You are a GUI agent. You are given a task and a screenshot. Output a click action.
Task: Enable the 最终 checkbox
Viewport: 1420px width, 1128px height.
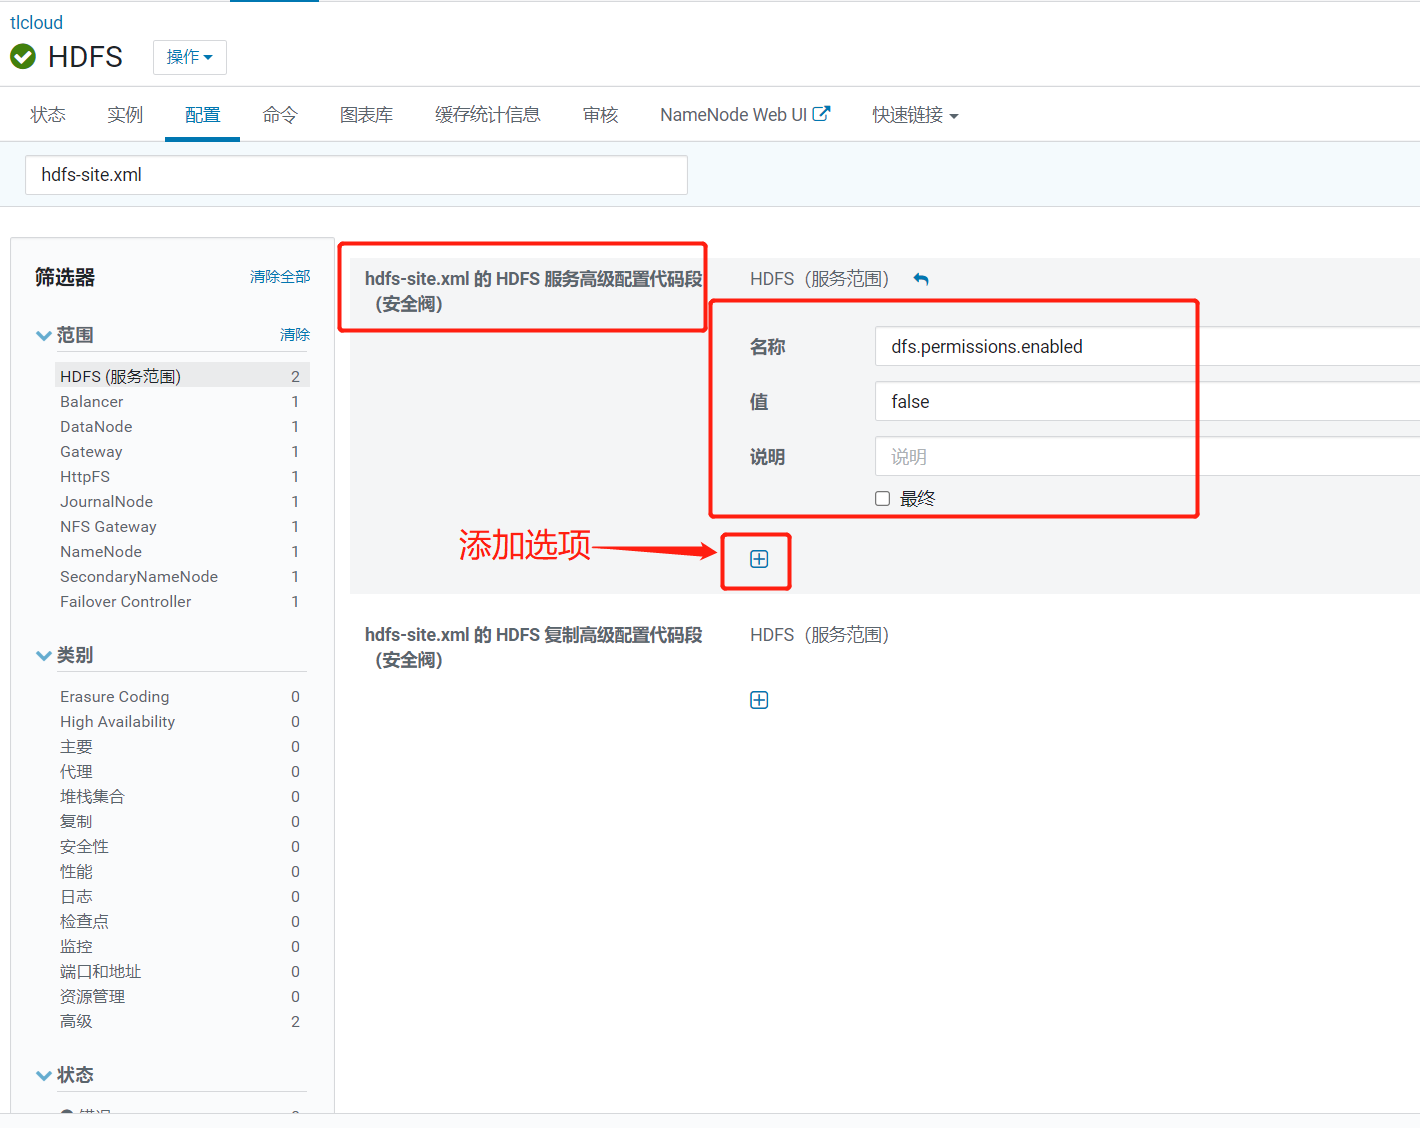coord(882,497)
